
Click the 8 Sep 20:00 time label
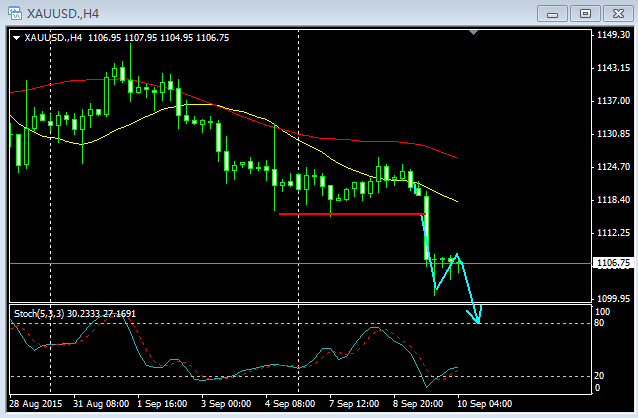(x=418, y=404)
